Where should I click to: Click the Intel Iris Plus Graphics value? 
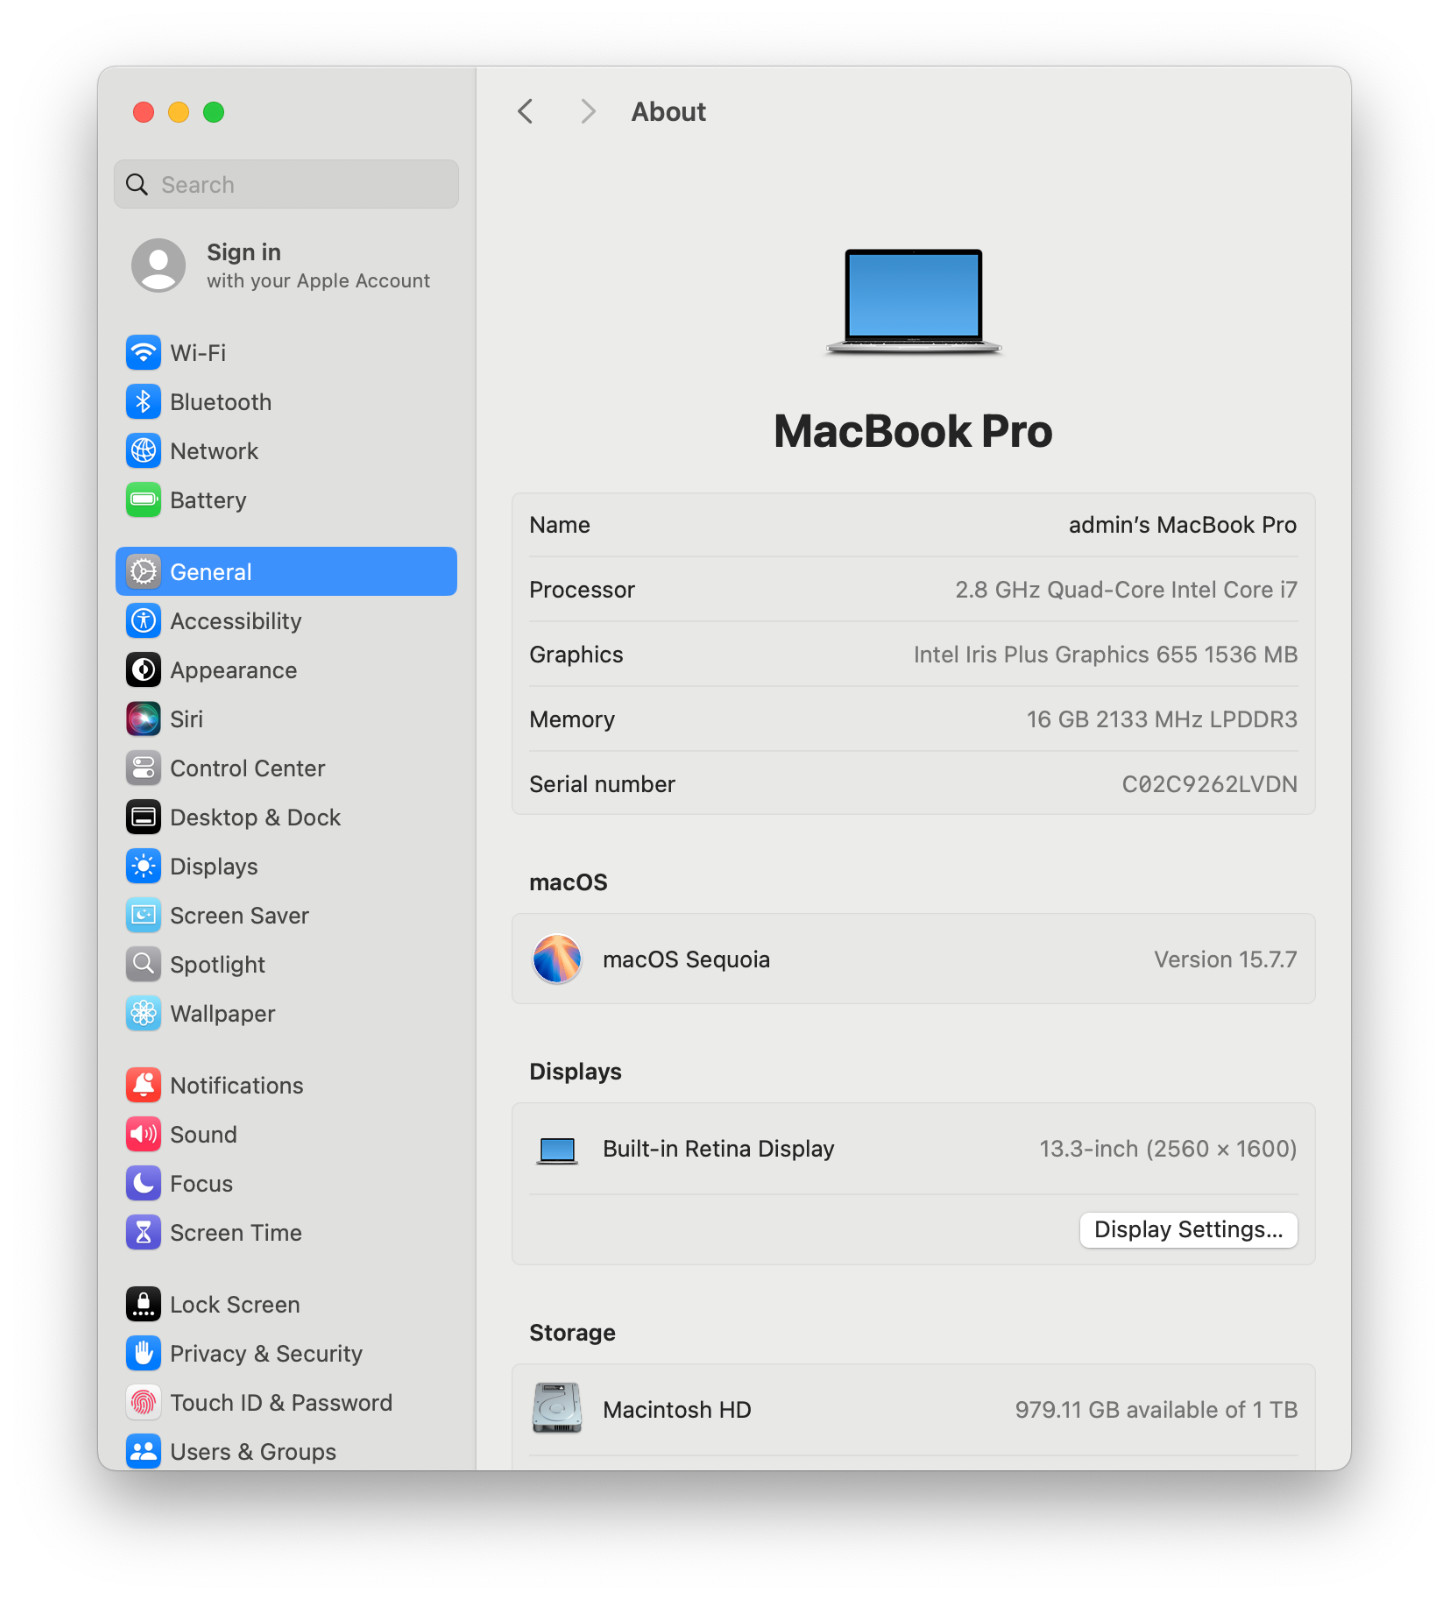click(1105, 654)
